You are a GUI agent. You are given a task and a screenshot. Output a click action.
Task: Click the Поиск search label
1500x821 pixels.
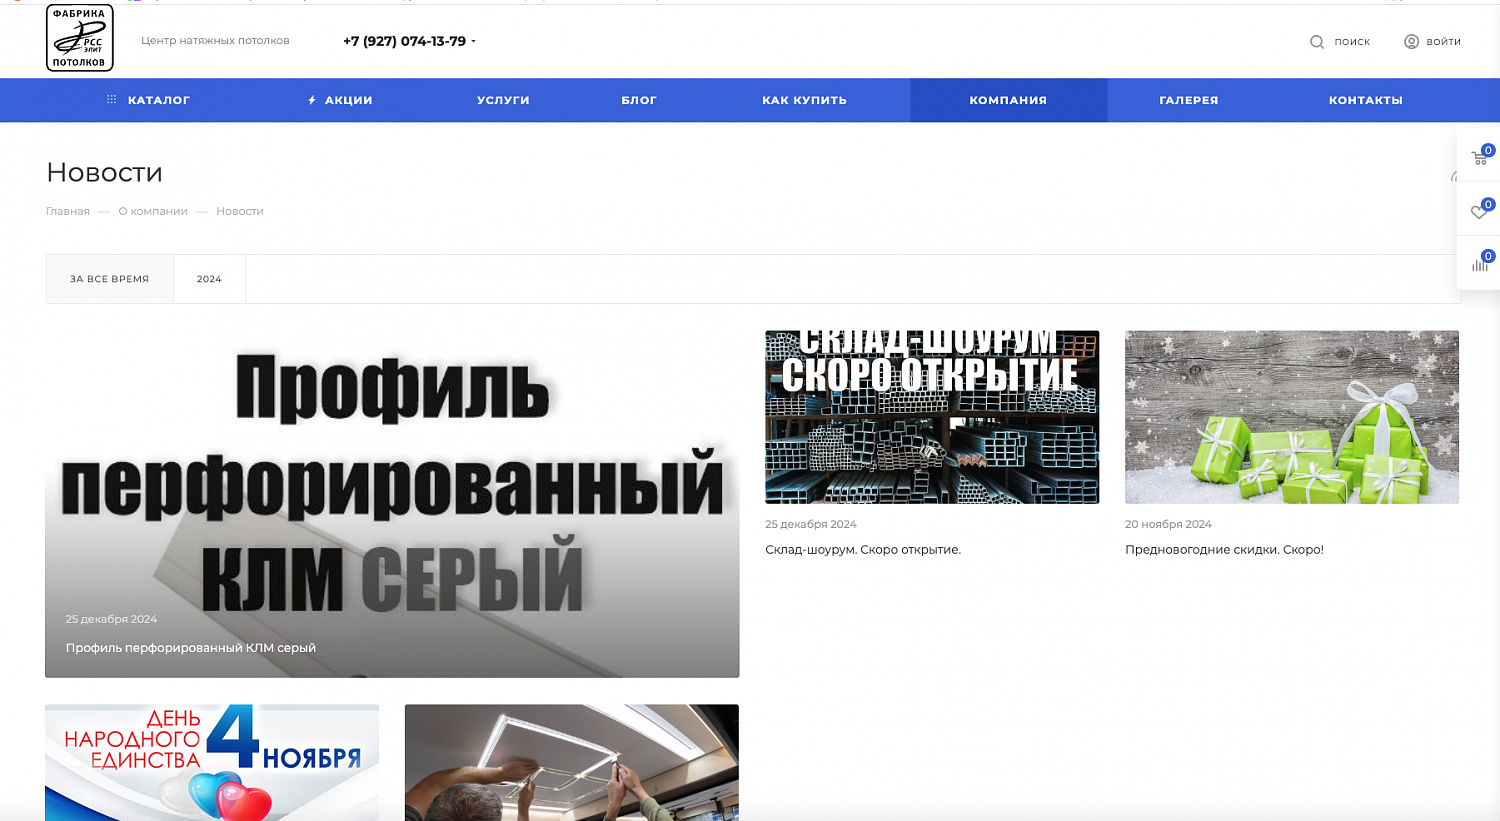coord(1352,42)
